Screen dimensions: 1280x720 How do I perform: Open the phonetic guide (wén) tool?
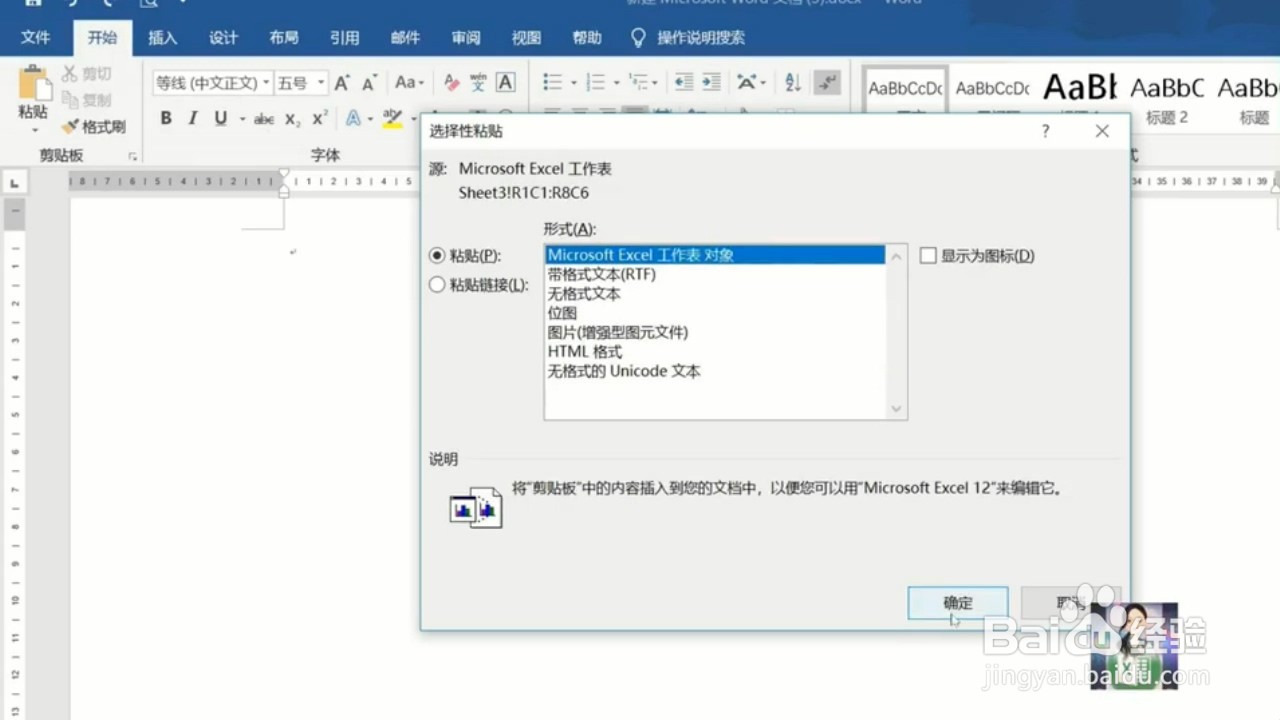point(478,83)
